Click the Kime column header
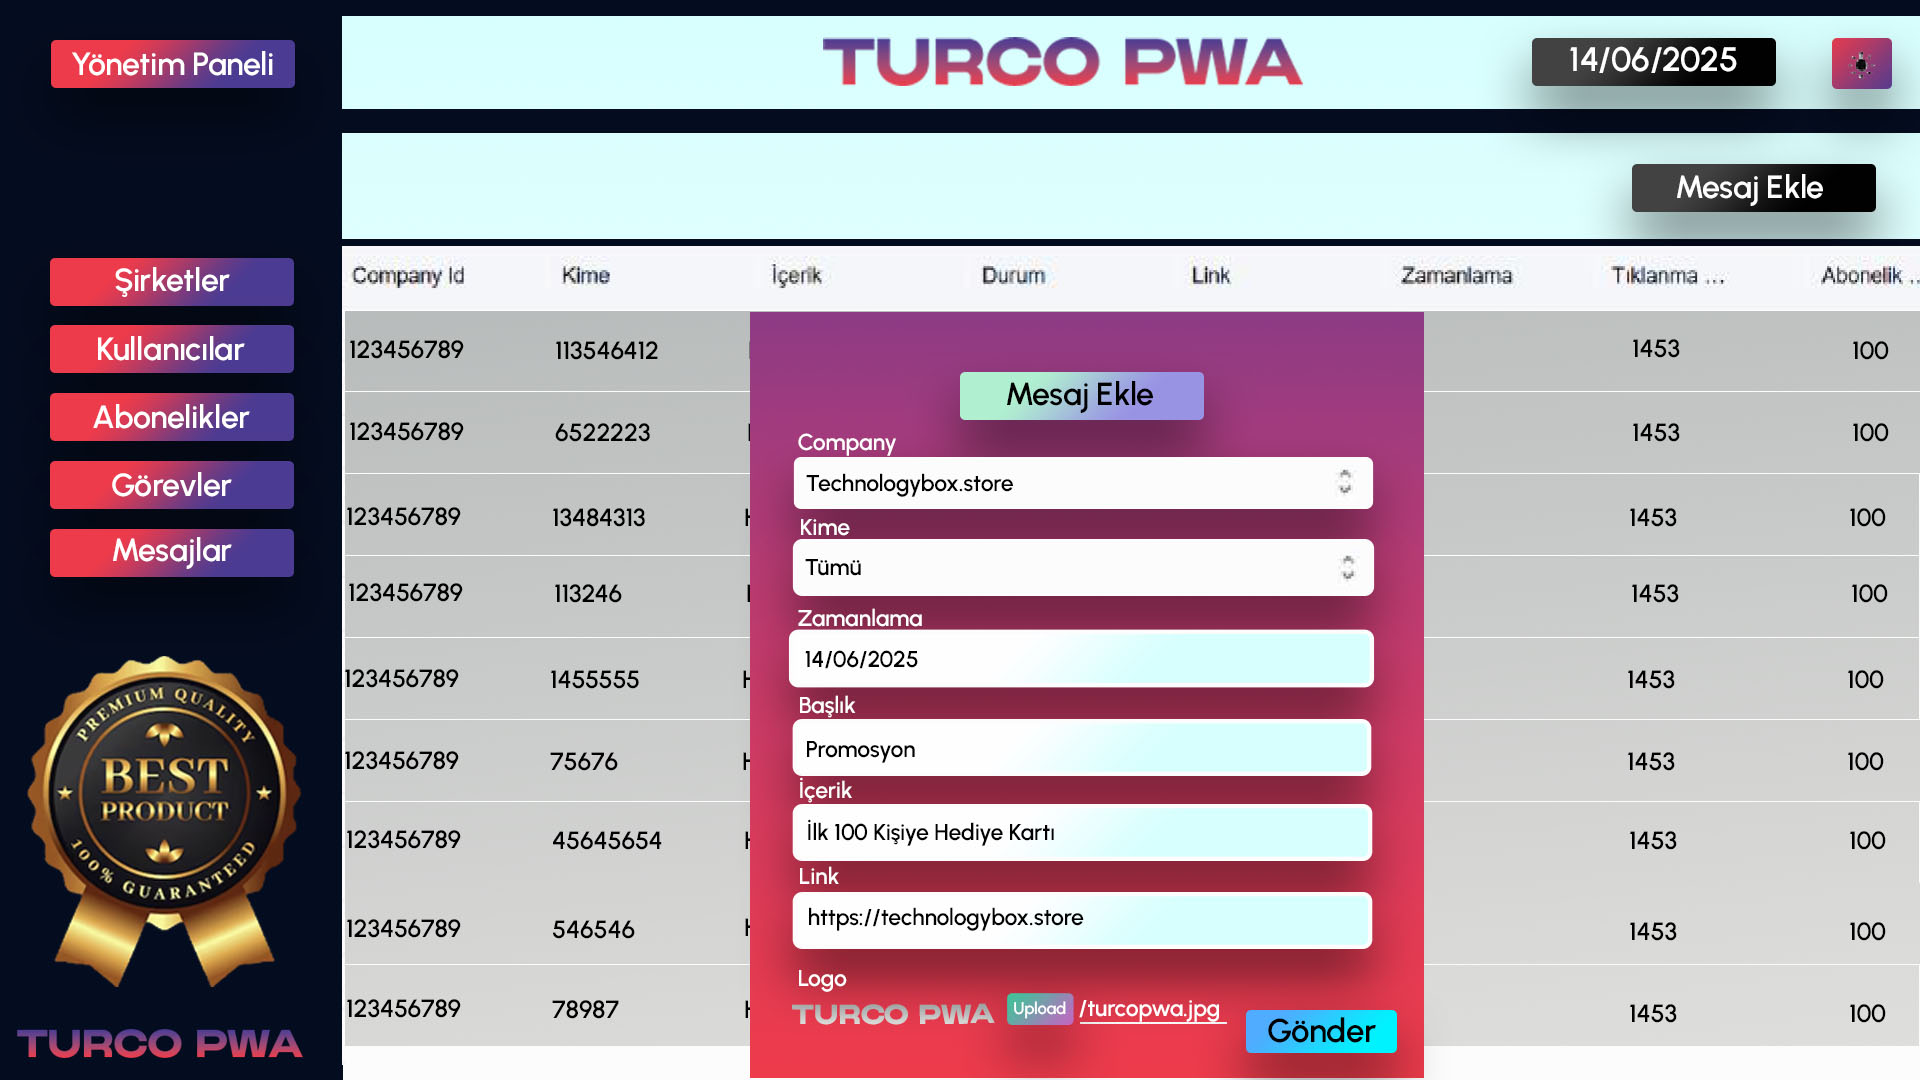Viewport: 1920px width, 1080px height. click(x=586, y=276)
